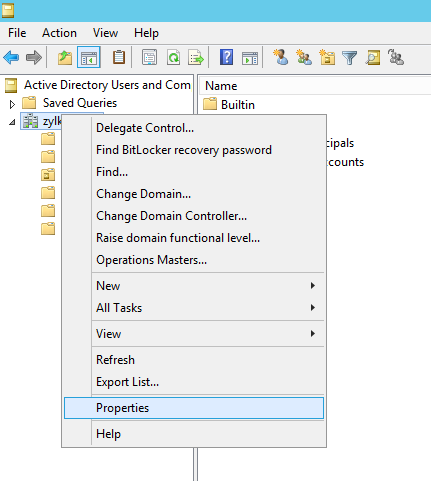Click the blue Back arrow toolbar icon
The width and height of the screenshot is (431, 481).
(x=11, y=58)
